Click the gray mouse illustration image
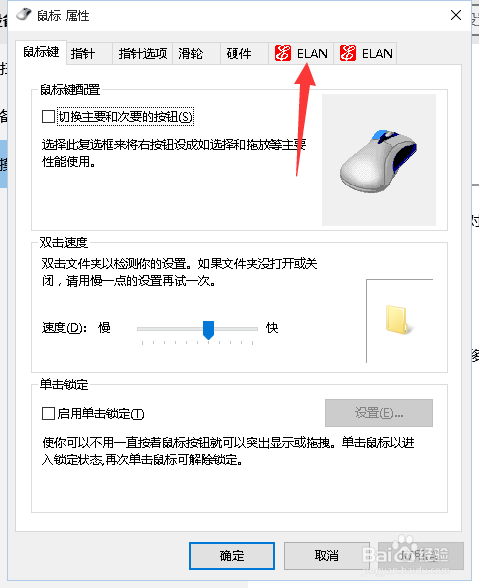The height and width of the screenshot is (588, 479). tap(378, 160)
